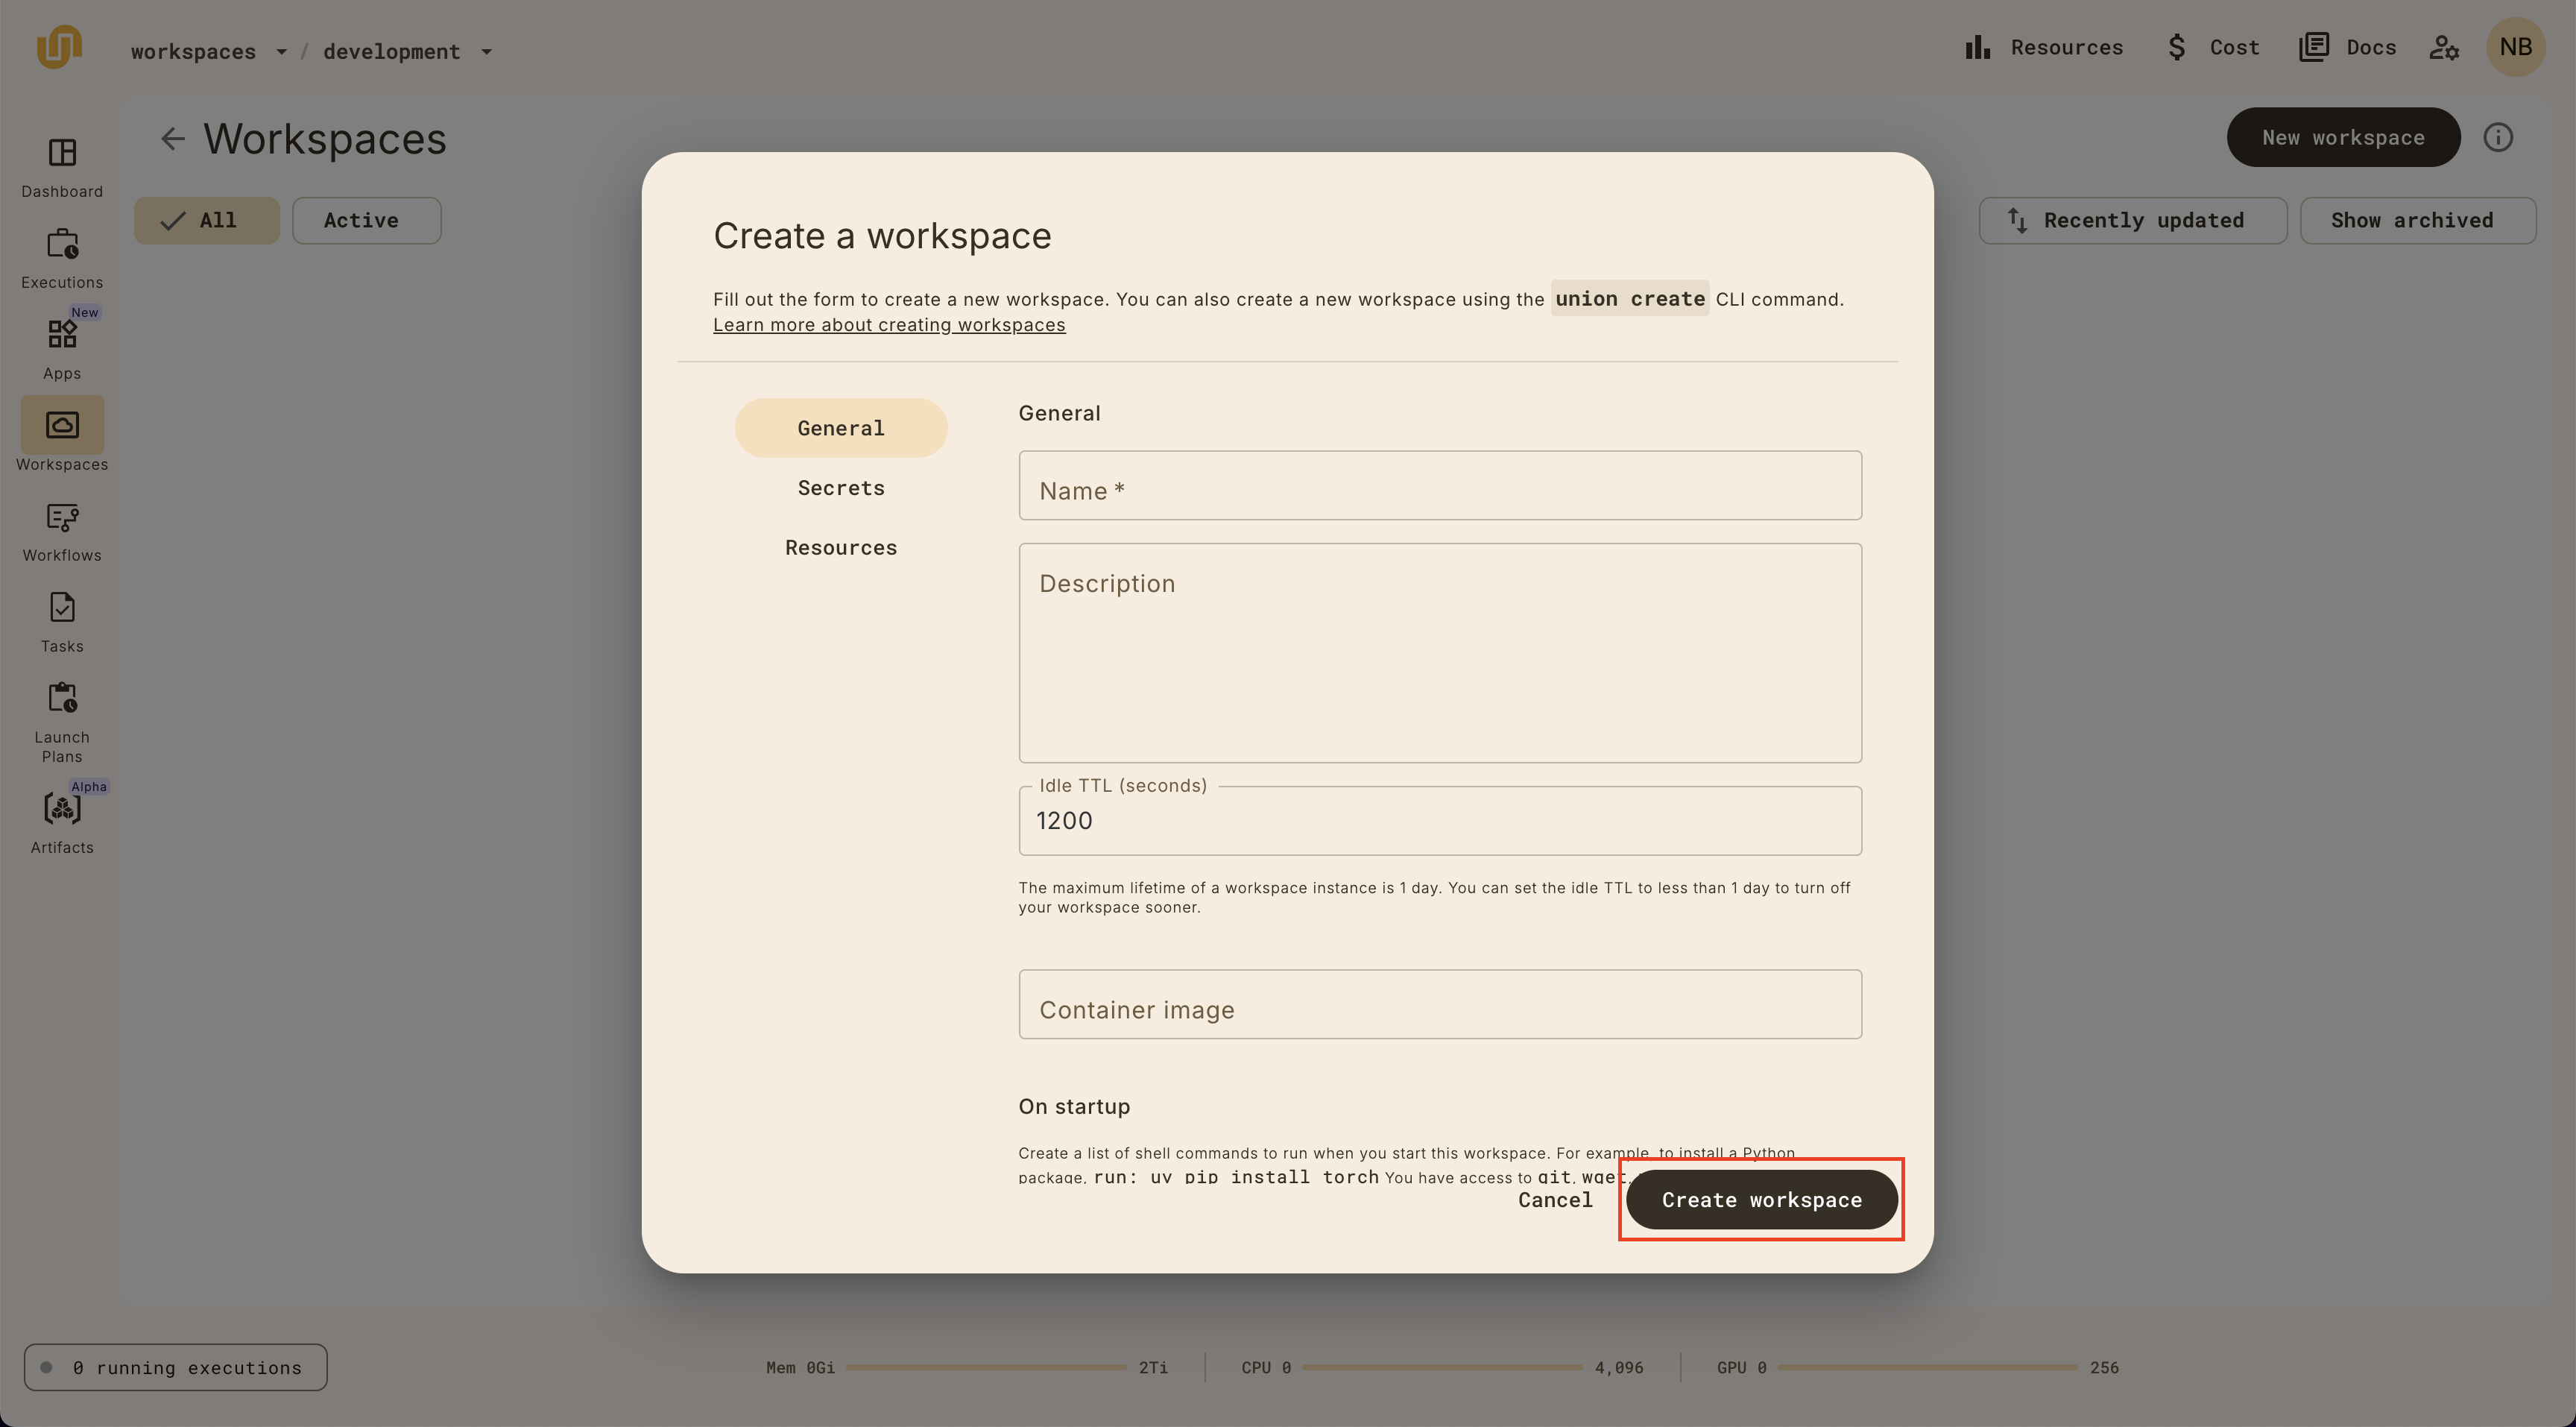
Task: Select the All executions filter
Action: click(207, 220)
